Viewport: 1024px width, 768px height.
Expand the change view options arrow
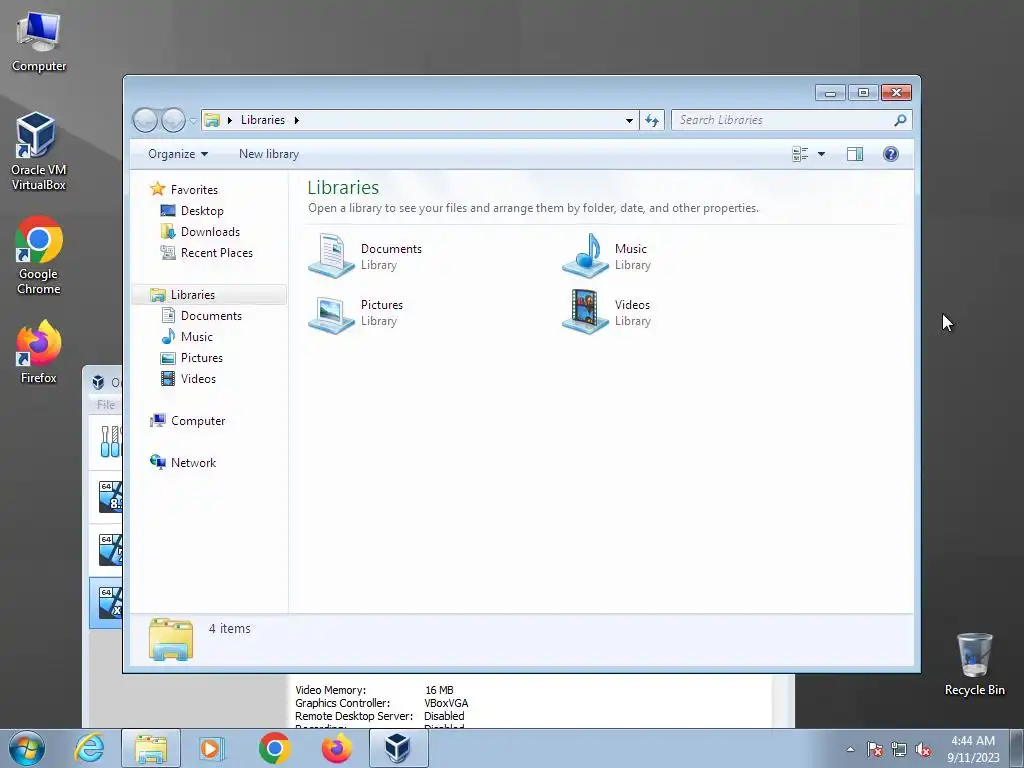tap(822, 154)
